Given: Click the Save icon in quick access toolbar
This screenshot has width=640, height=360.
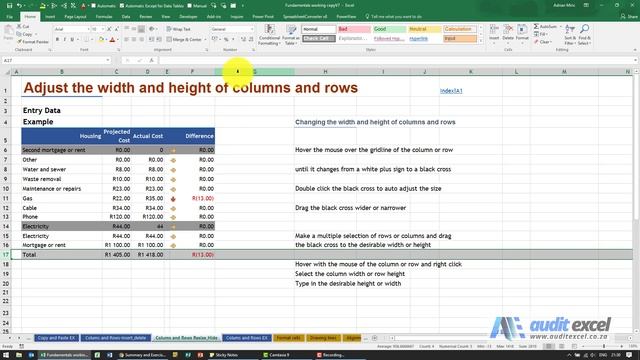Looking at the screenshot, I should [9, 5].
